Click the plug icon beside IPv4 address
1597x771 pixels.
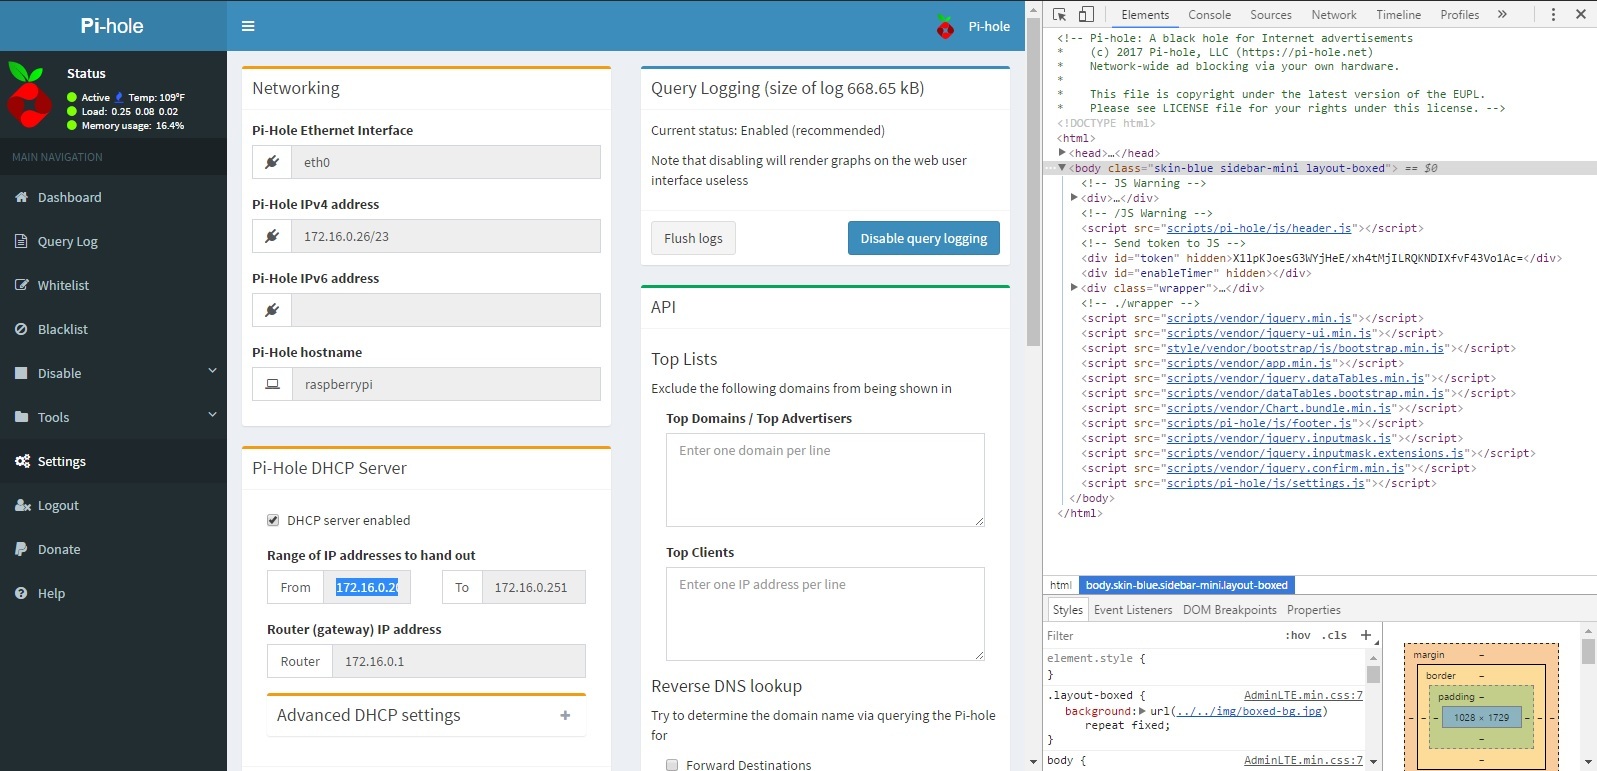tap(272, 236)
